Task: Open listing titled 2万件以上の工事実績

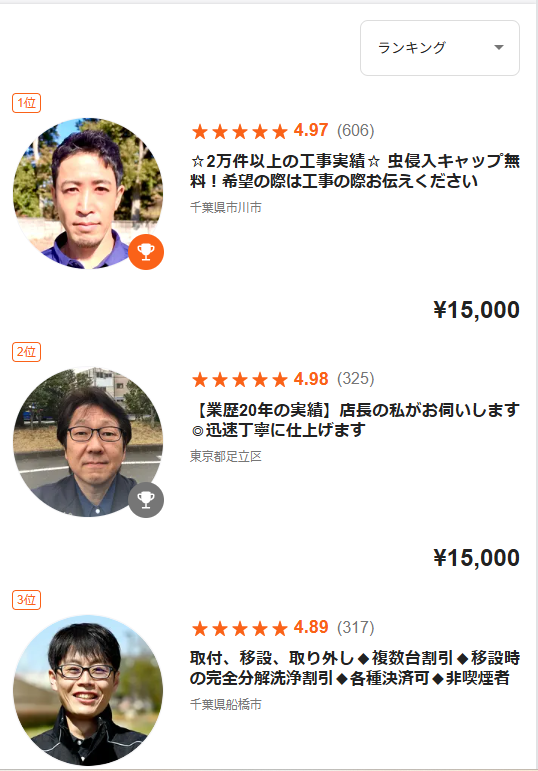Action: tap(355, 171)
